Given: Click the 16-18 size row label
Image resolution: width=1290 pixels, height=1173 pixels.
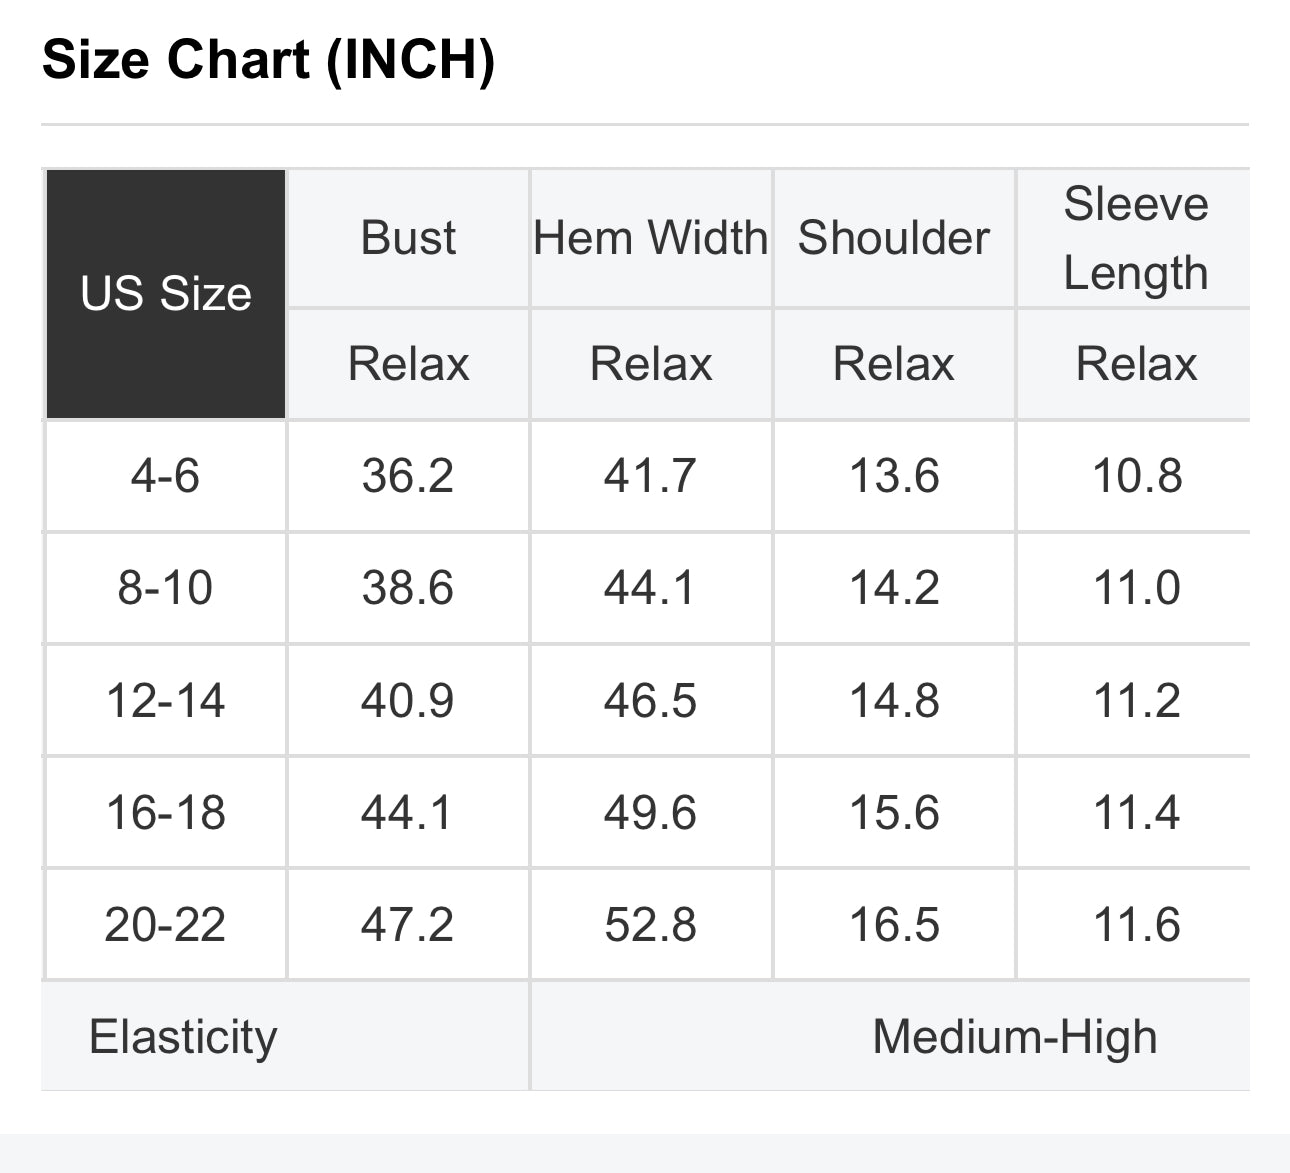Looking at the screenshot, I should tap(166, 812).
